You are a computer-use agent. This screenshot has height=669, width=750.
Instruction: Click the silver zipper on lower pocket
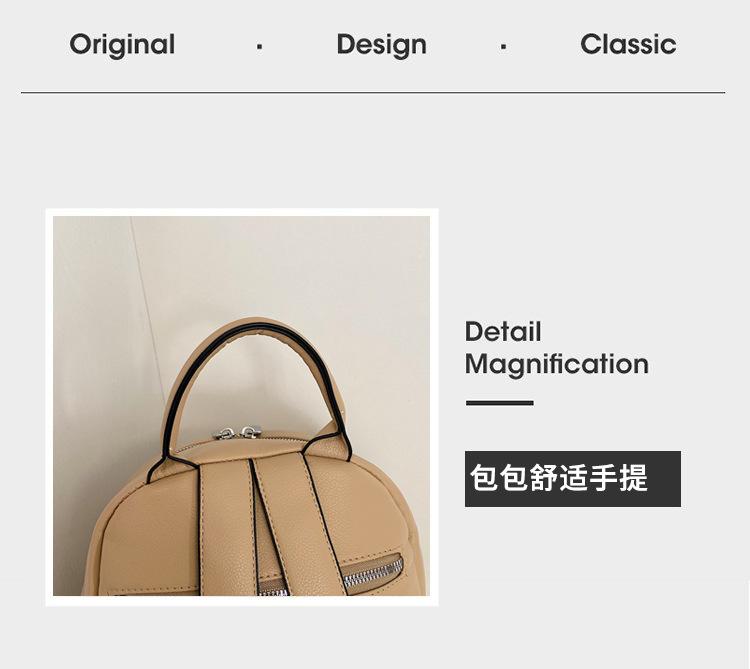pos(373,573)
